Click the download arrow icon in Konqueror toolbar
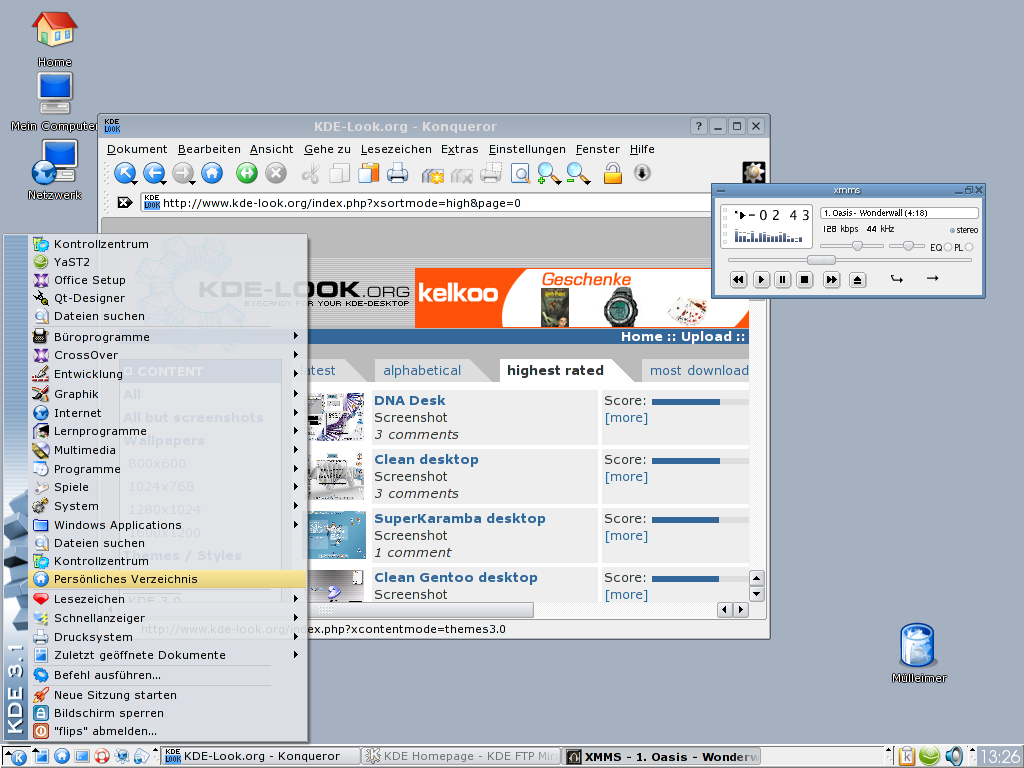Screen dimensions: 1024x768 click(642, 173)
